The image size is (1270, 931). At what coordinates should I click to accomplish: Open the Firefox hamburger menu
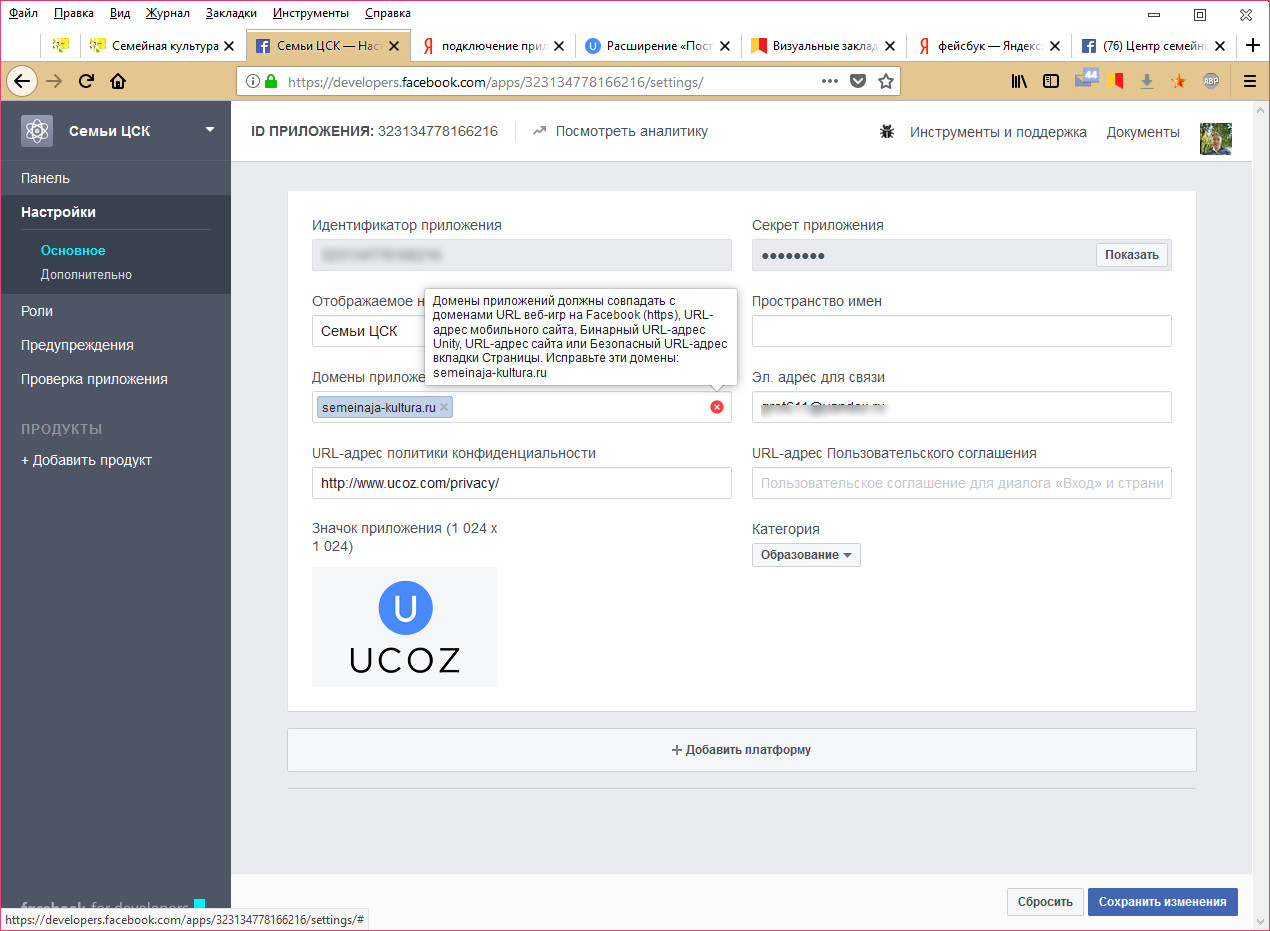point(1249,82)
